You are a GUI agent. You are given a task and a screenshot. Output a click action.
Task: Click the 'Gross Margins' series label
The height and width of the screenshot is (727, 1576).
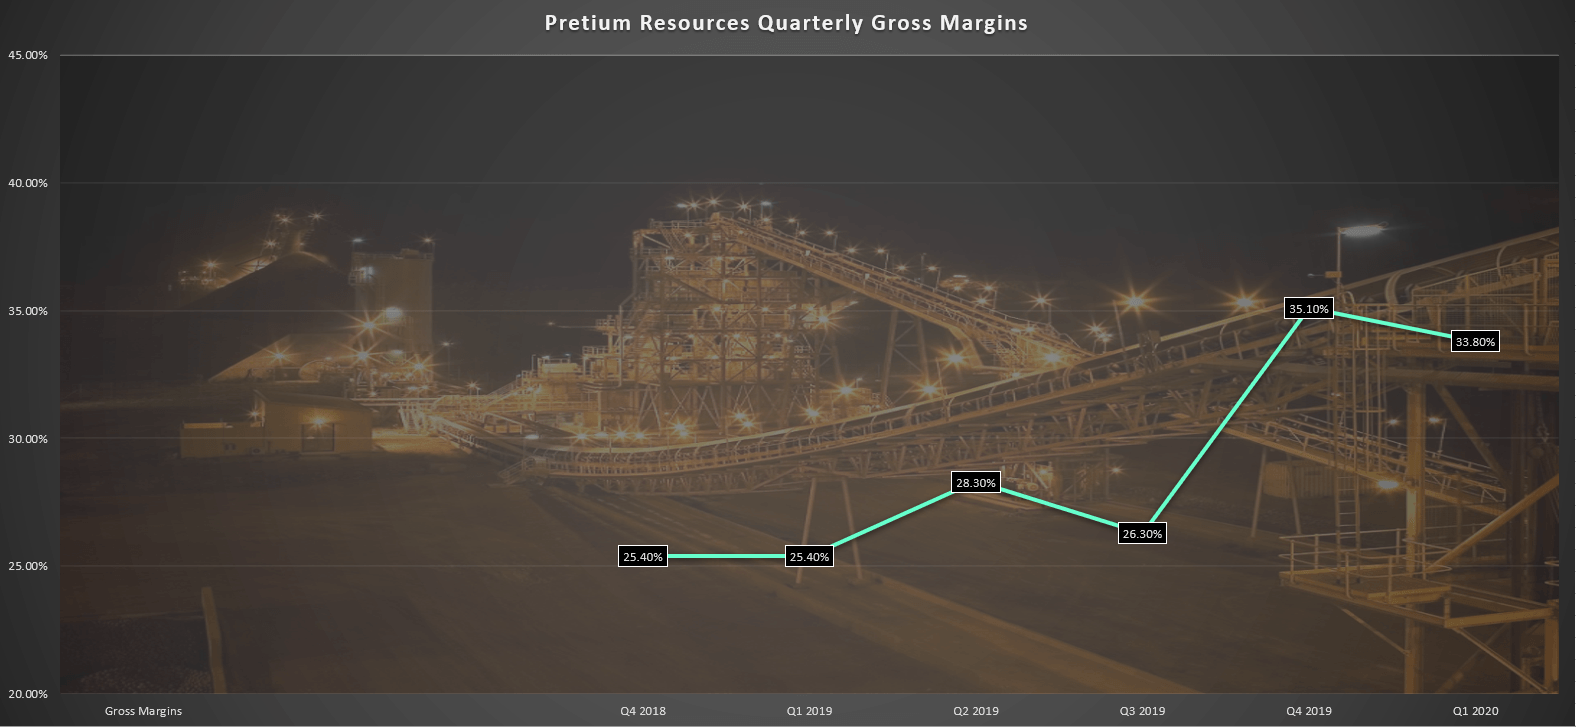tap(143, 711)
